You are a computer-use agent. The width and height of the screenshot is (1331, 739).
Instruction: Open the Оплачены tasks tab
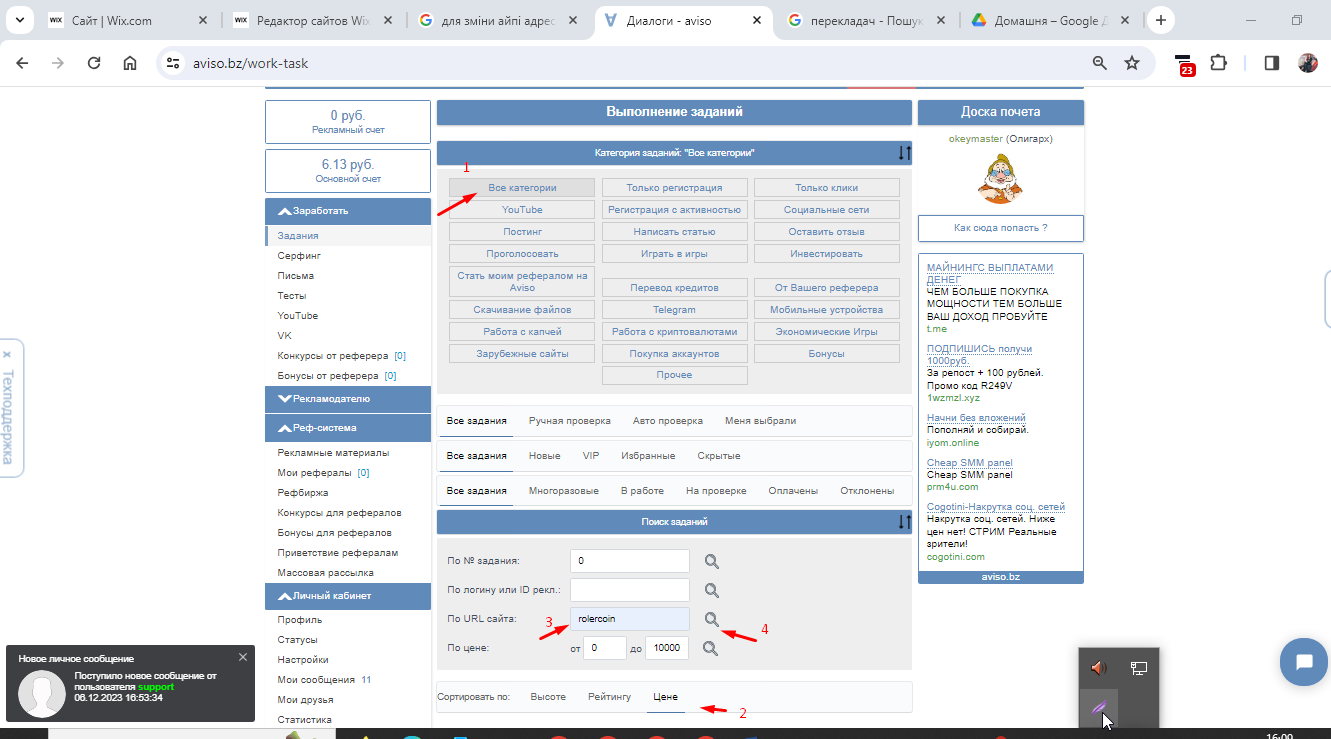tap(793, 491)
